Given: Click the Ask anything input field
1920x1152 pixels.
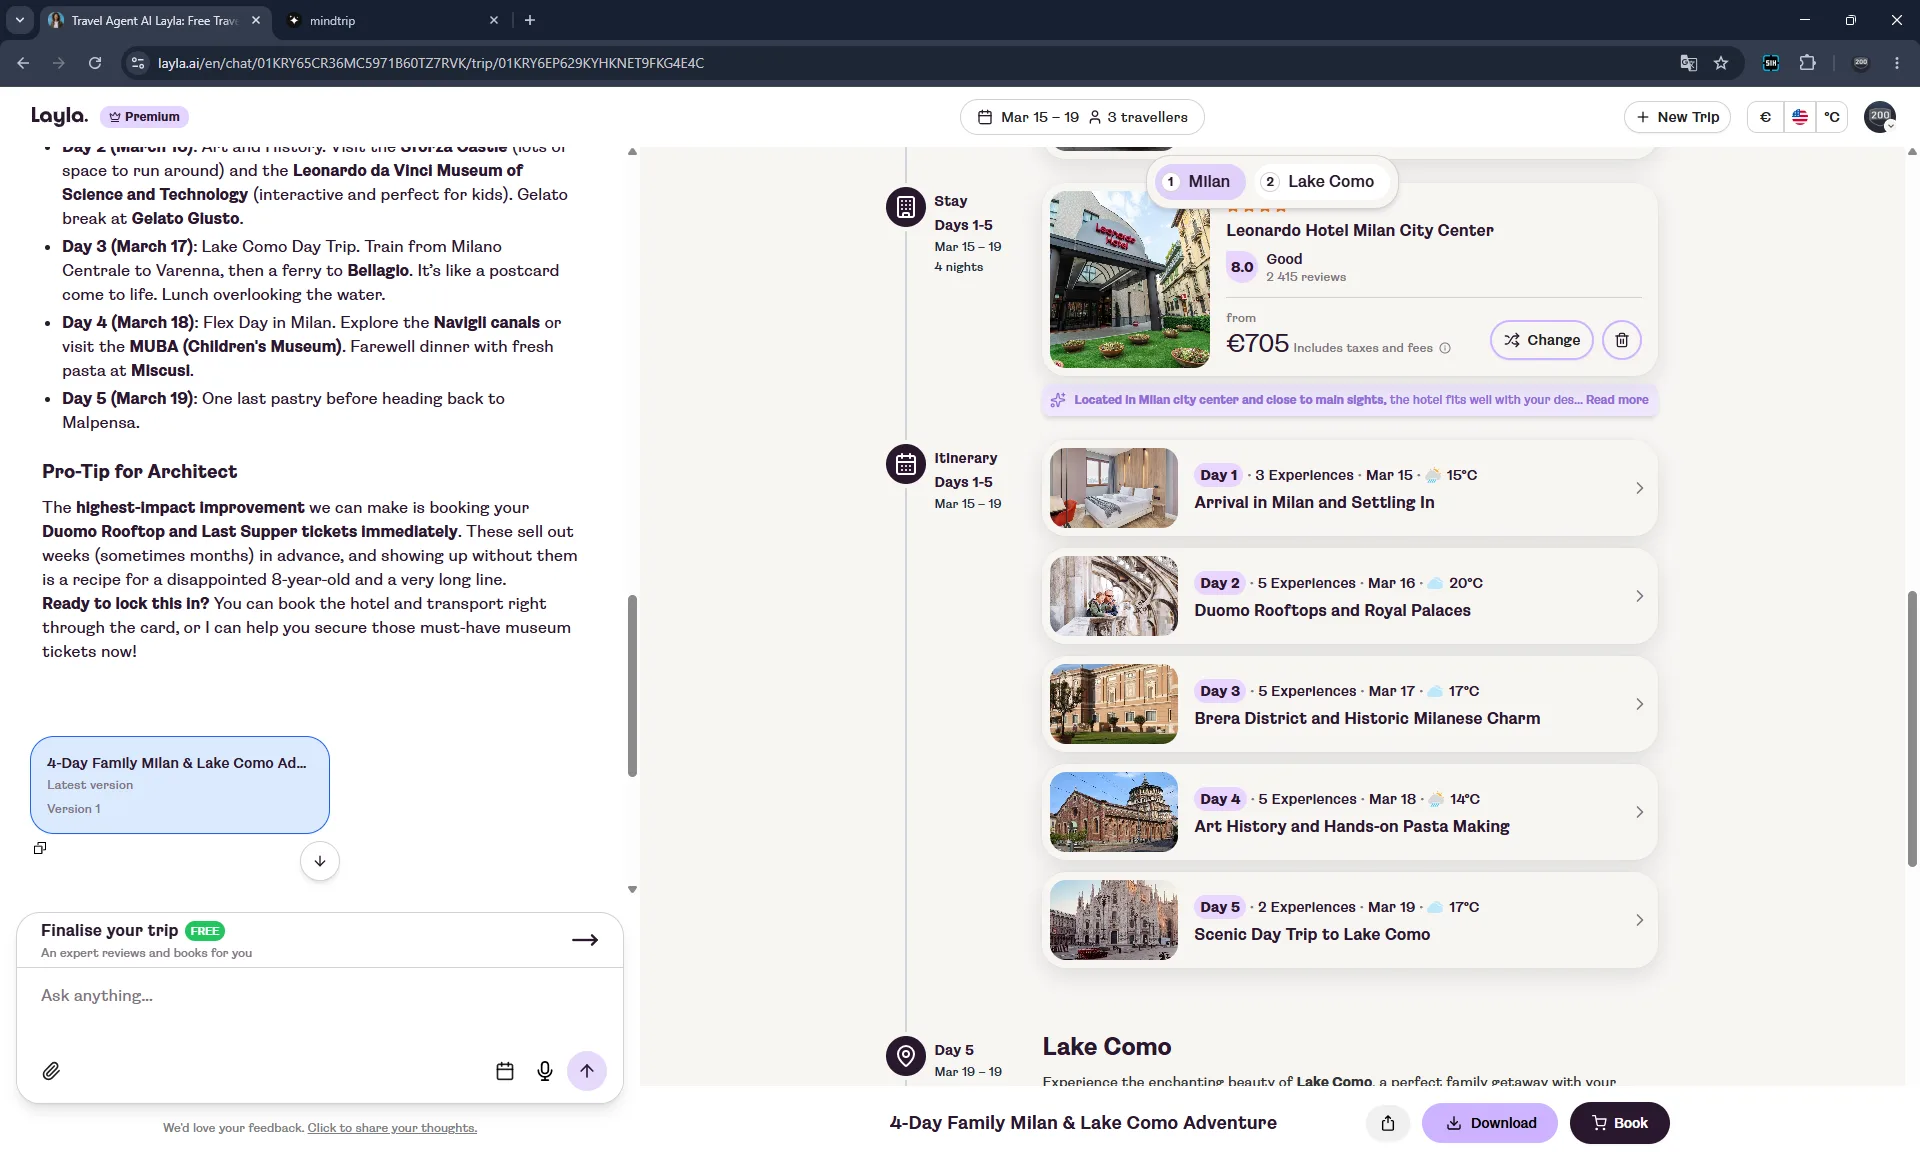Looking at the screenshot, I should pyautogui.click(x=320, y=996).
